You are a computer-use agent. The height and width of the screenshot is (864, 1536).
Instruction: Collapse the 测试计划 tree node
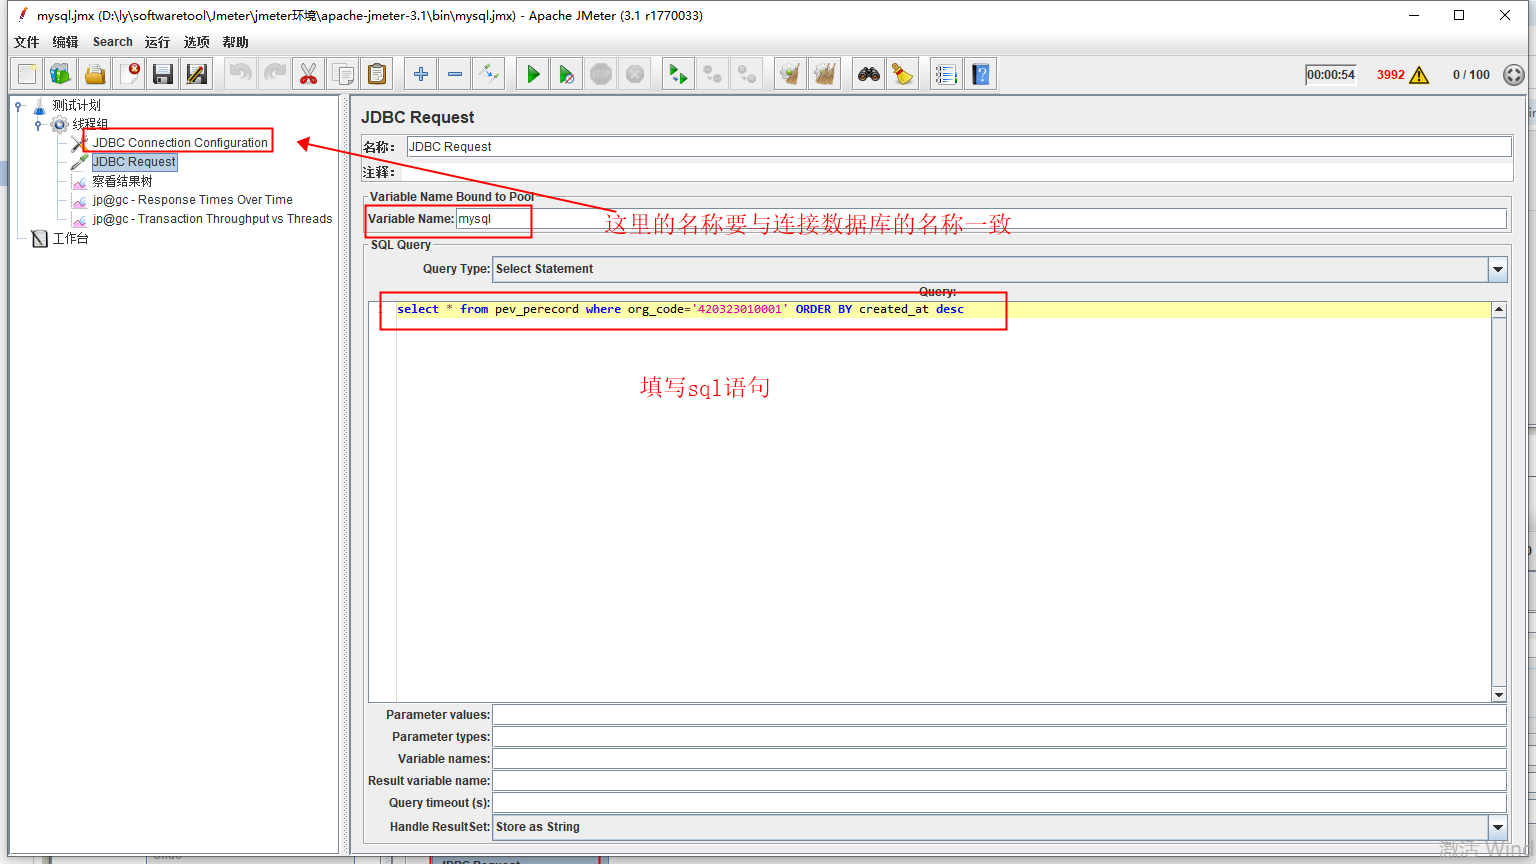tap(18, 105)
